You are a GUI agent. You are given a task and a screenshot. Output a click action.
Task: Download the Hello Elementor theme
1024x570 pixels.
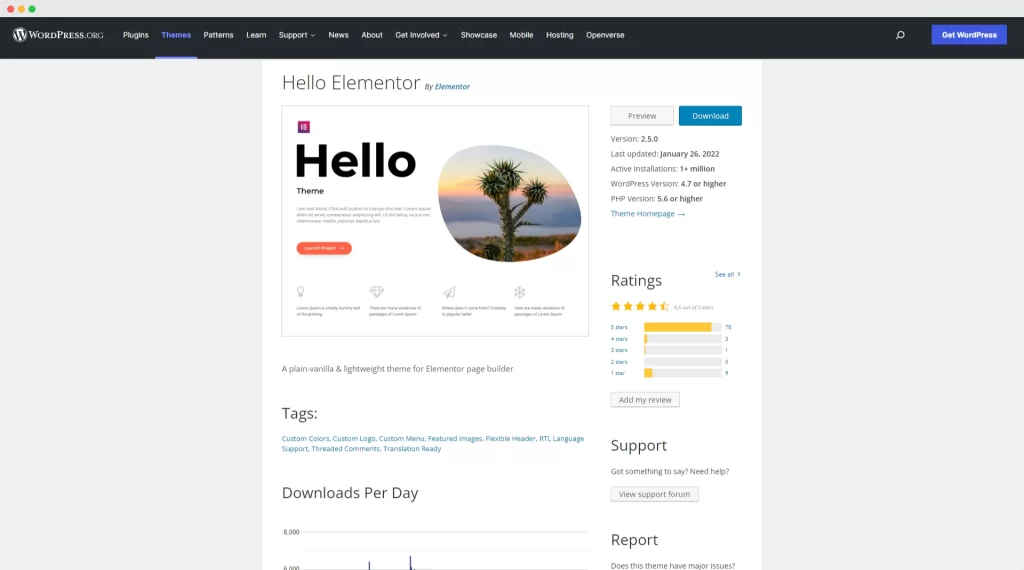710,116
